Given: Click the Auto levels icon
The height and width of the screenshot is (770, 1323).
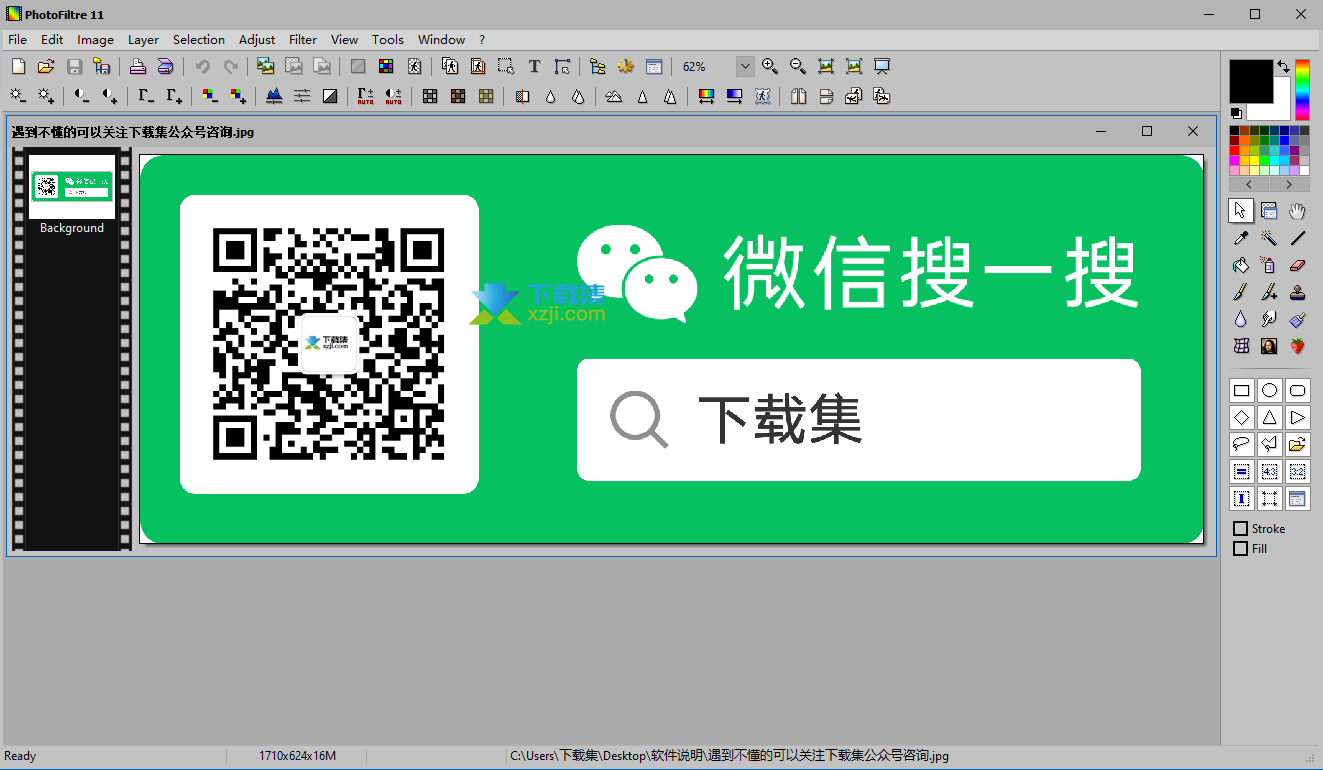Looking at the screenshot, I should point(366,96).
